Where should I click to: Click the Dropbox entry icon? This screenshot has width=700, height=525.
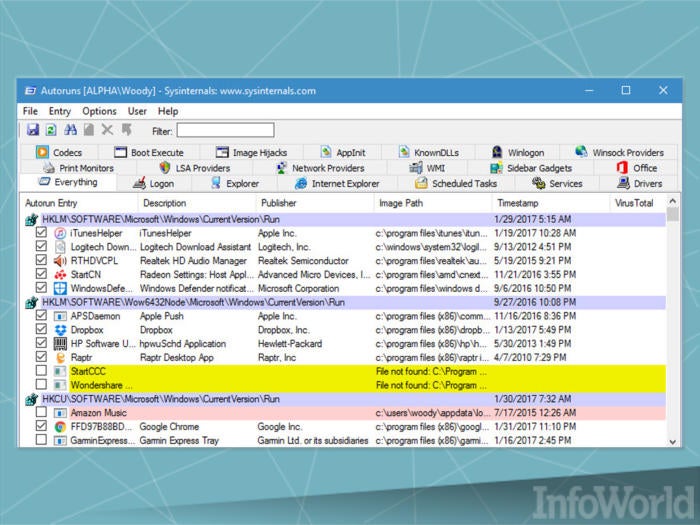click(60, 330)
